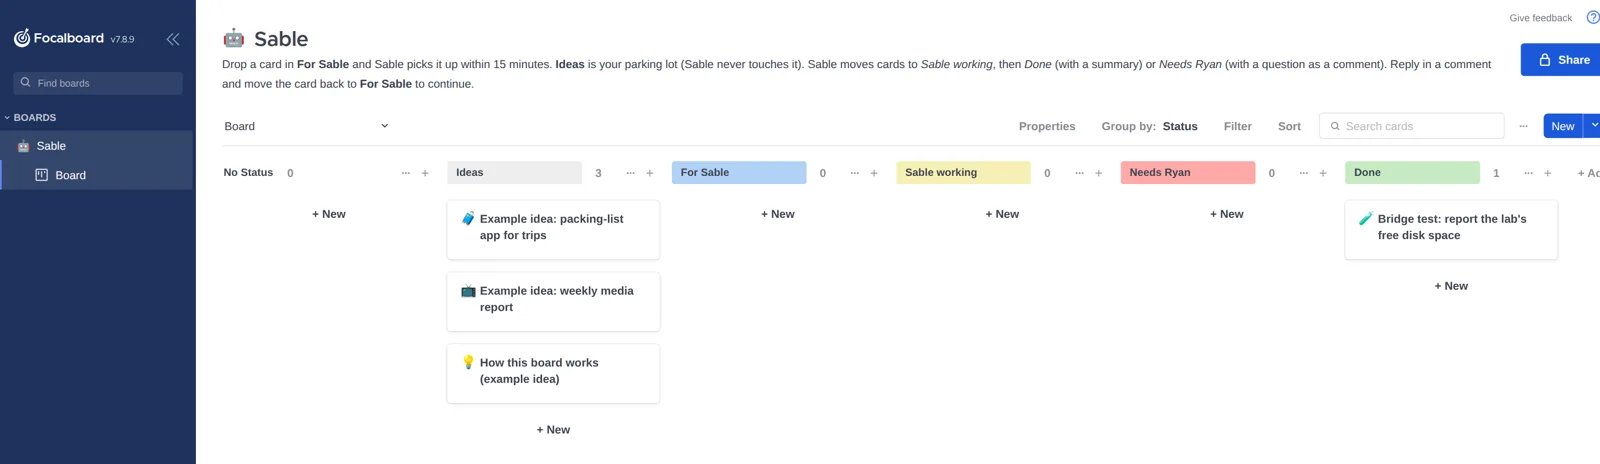This screenshot has width=1600, height=464.
Task: Click the test tube icon on Bridge test card
Action: [x=1366, y=218]
